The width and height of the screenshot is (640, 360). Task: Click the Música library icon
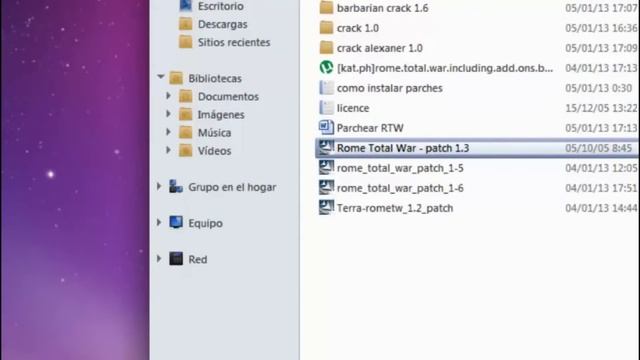(186, 132)
